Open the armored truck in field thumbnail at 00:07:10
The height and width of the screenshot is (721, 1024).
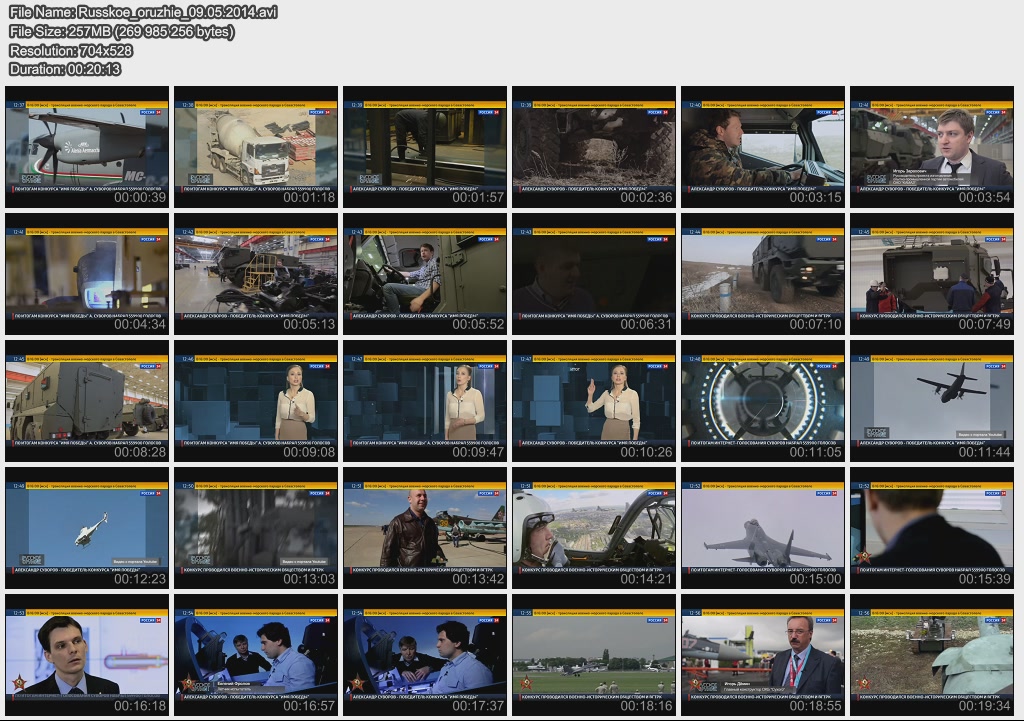pos(763,274)
